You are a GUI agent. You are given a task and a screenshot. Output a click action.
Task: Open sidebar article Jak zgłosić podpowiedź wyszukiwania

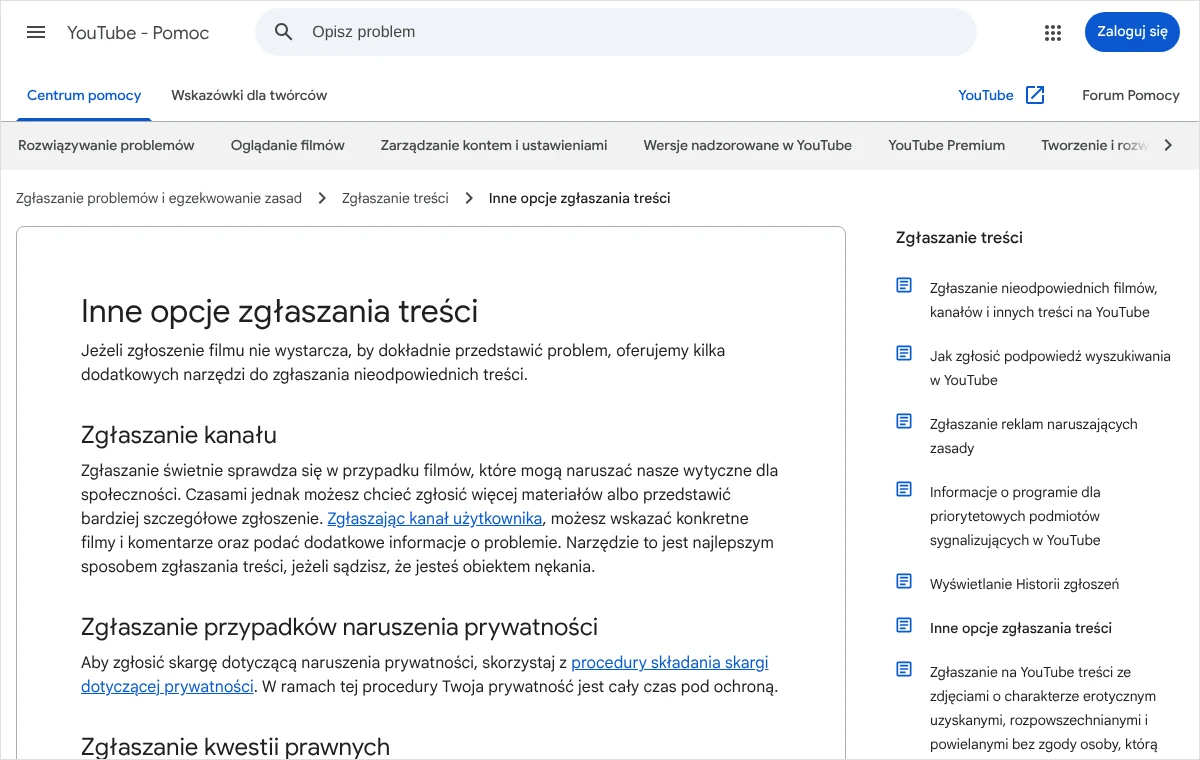[1050, 368]
